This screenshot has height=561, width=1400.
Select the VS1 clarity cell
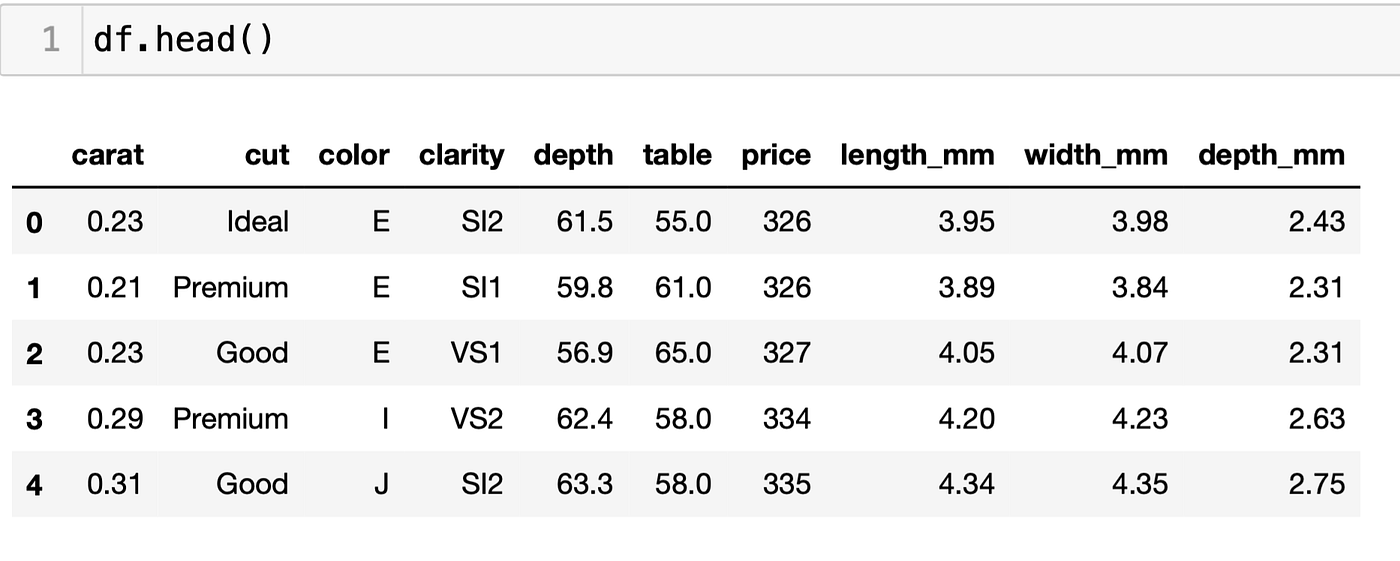coord(476,353)
